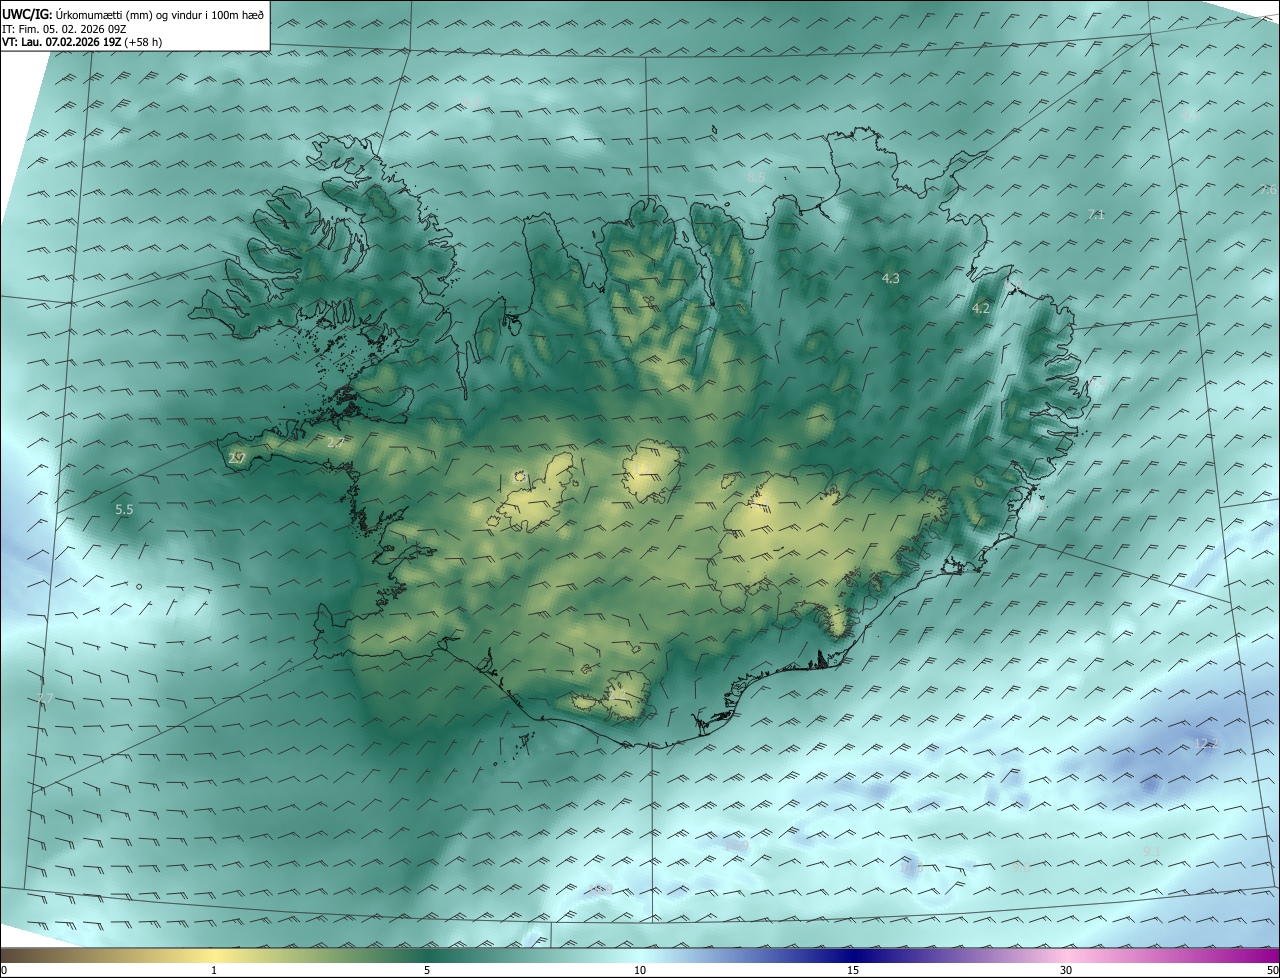The image size is (1280, 978).
Task: Click the 4.2 value on the map
Action: [x=981, y=309]
